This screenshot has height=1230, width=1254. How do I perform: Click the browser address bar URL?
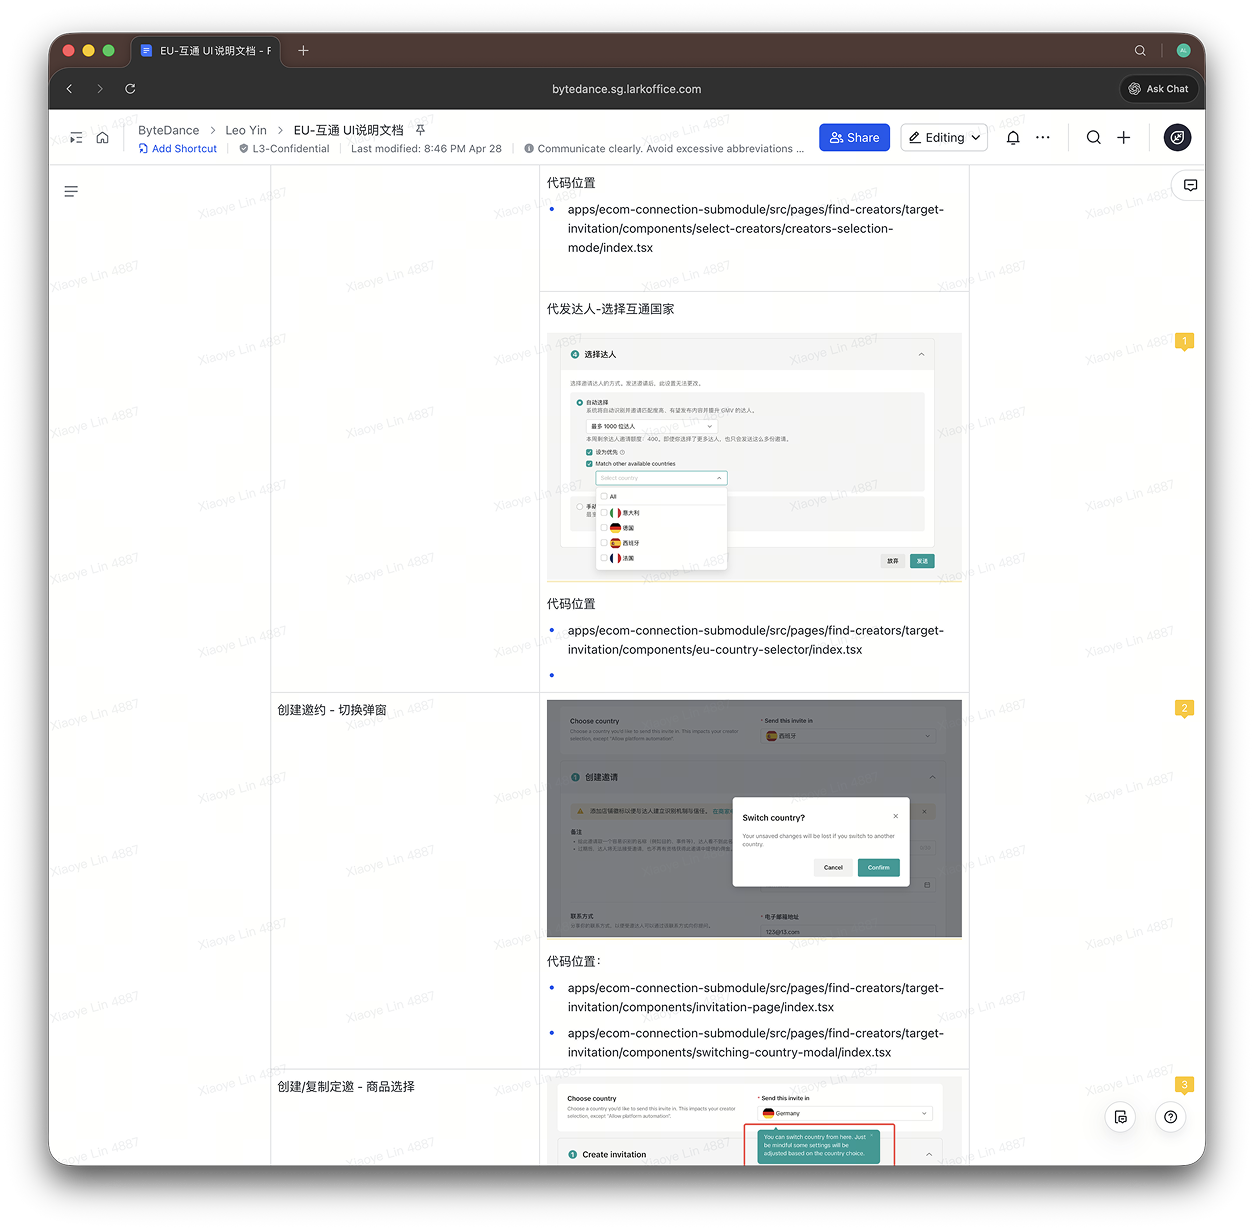tap(627, 89)
